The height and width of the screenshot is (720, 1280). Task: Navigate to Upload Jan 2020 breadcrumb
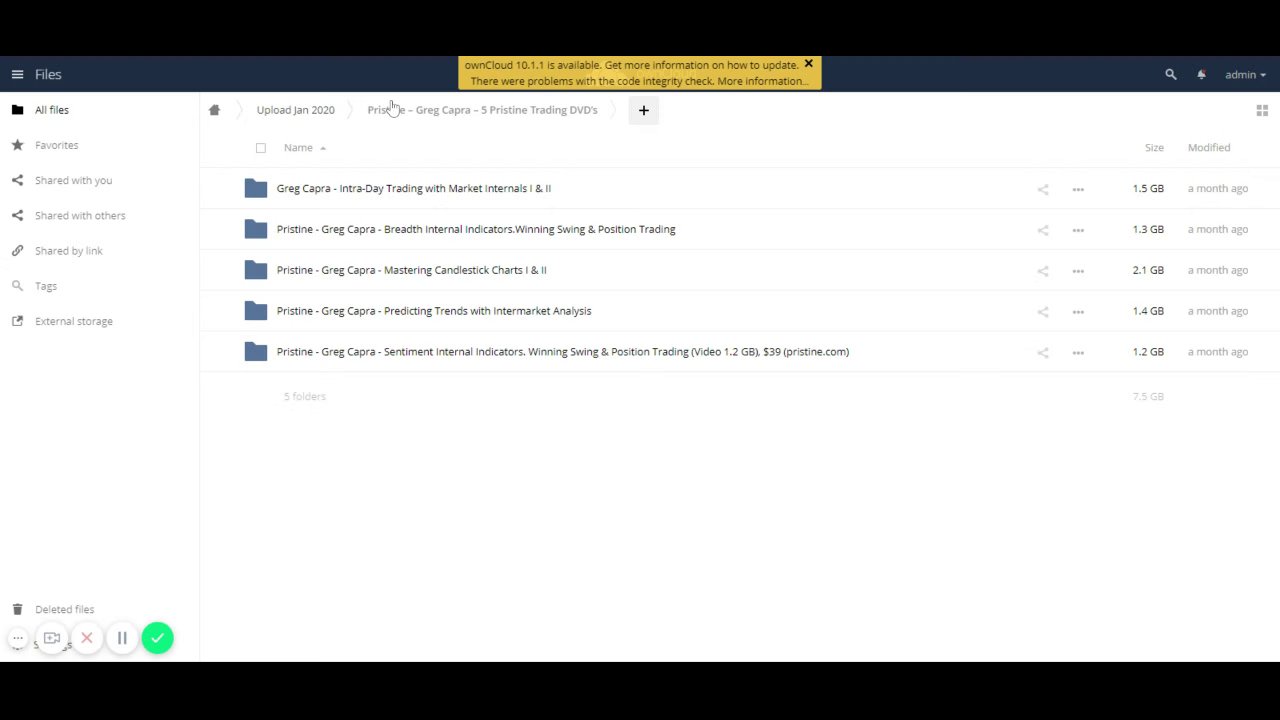click(295, 110)
